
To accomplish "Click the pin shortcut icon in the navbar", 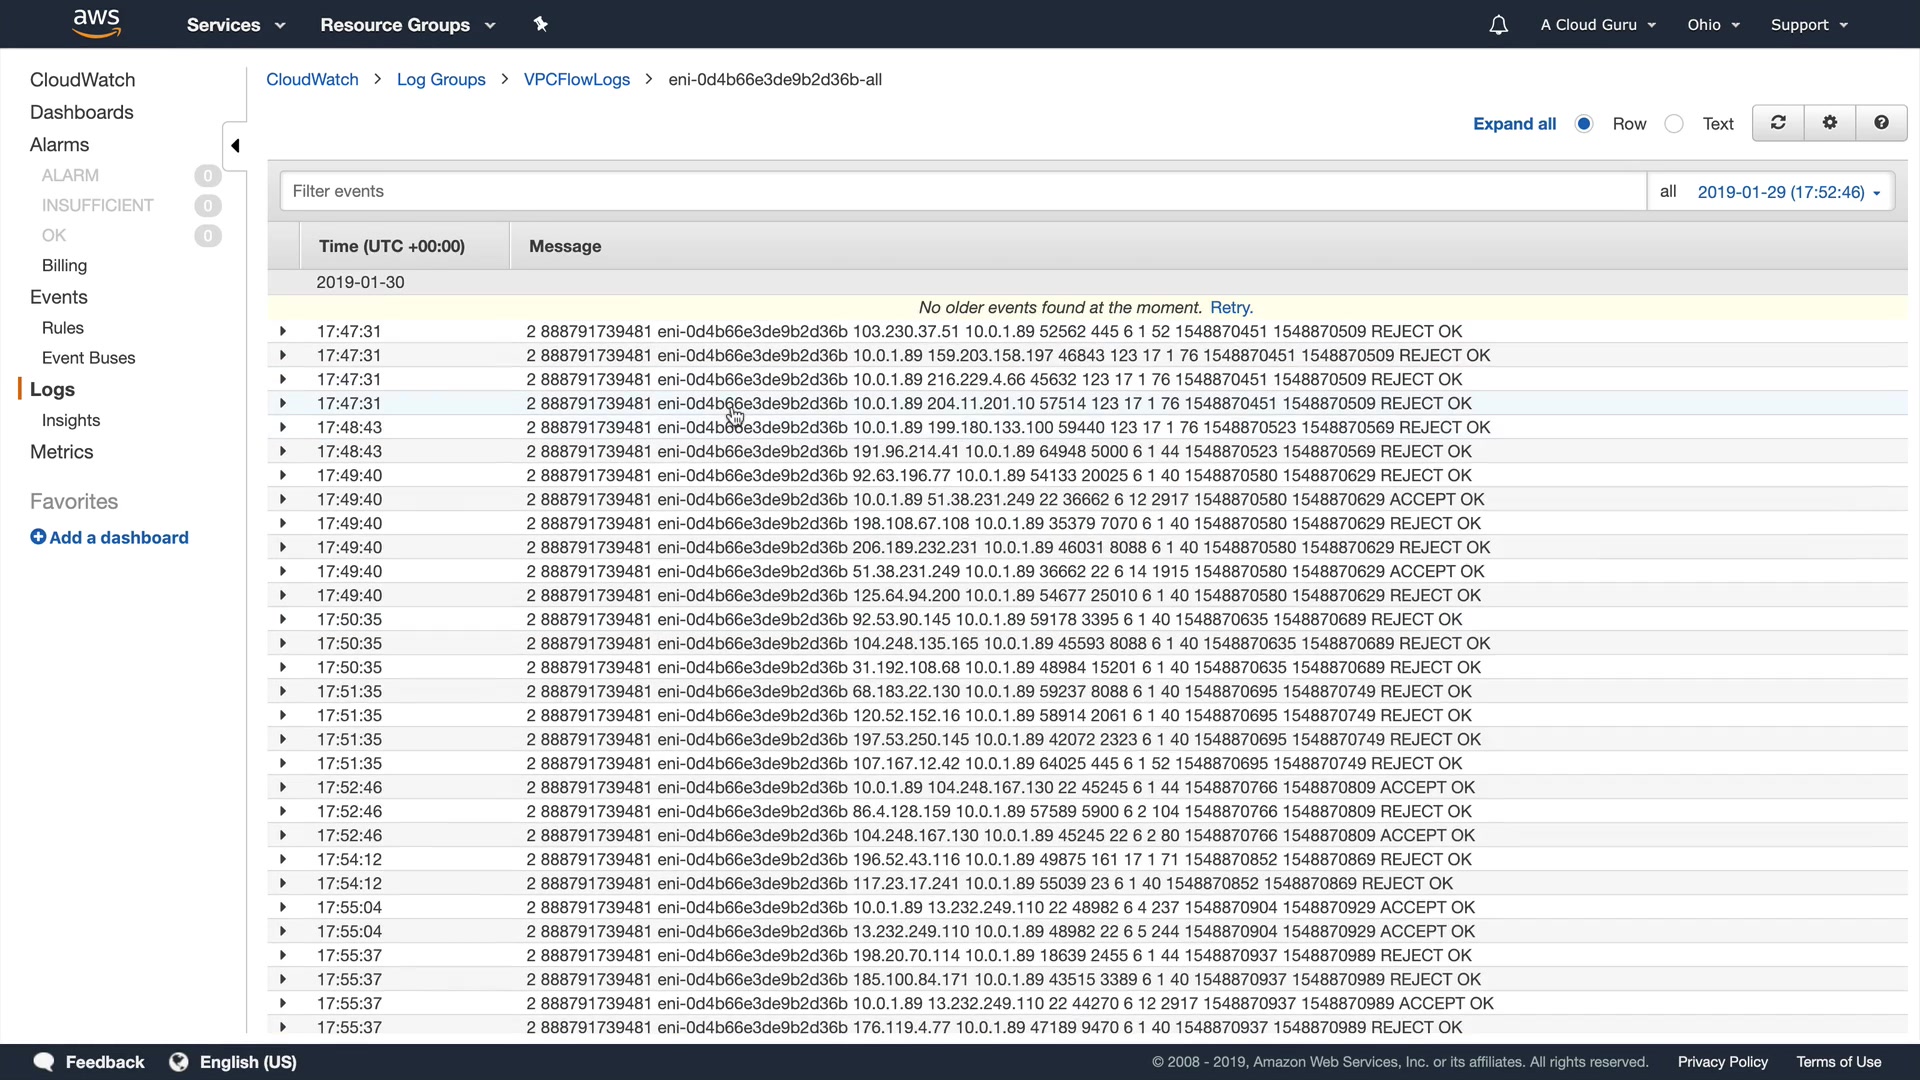I will point(541,24).
